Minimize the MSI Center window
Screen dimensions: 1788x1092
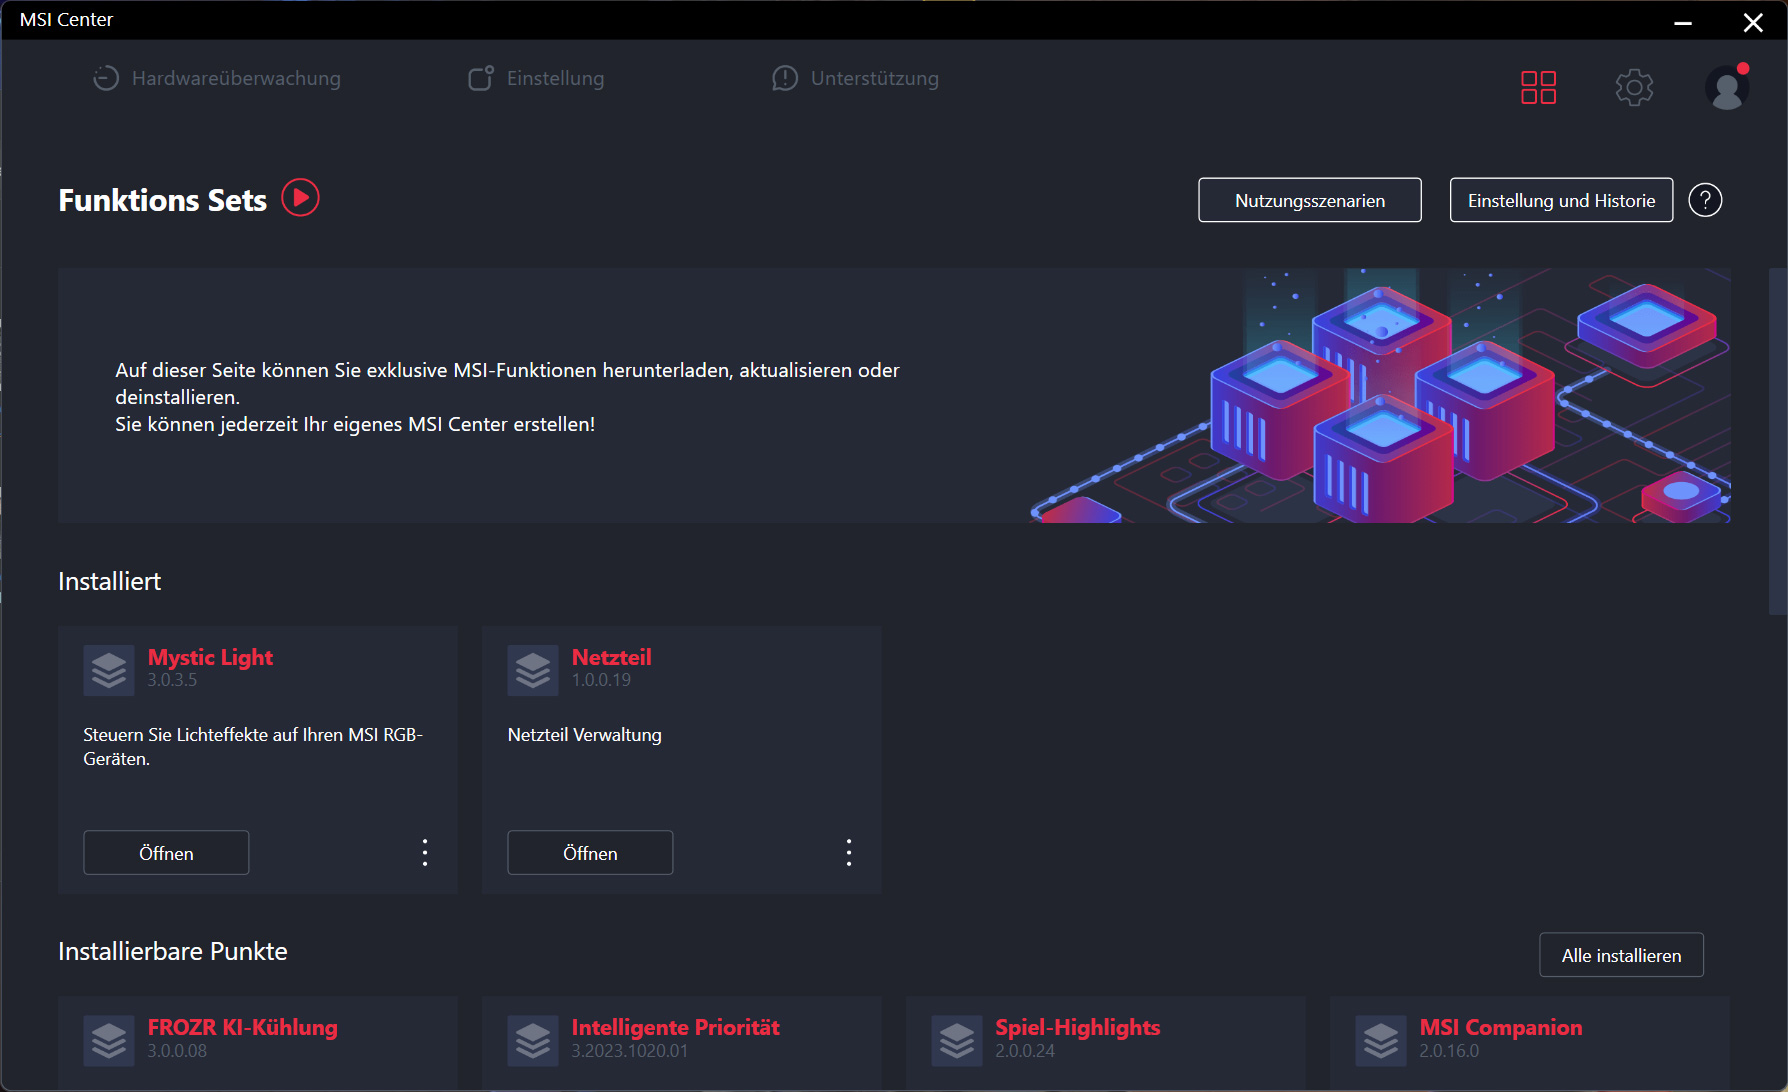pos(1683,22)
